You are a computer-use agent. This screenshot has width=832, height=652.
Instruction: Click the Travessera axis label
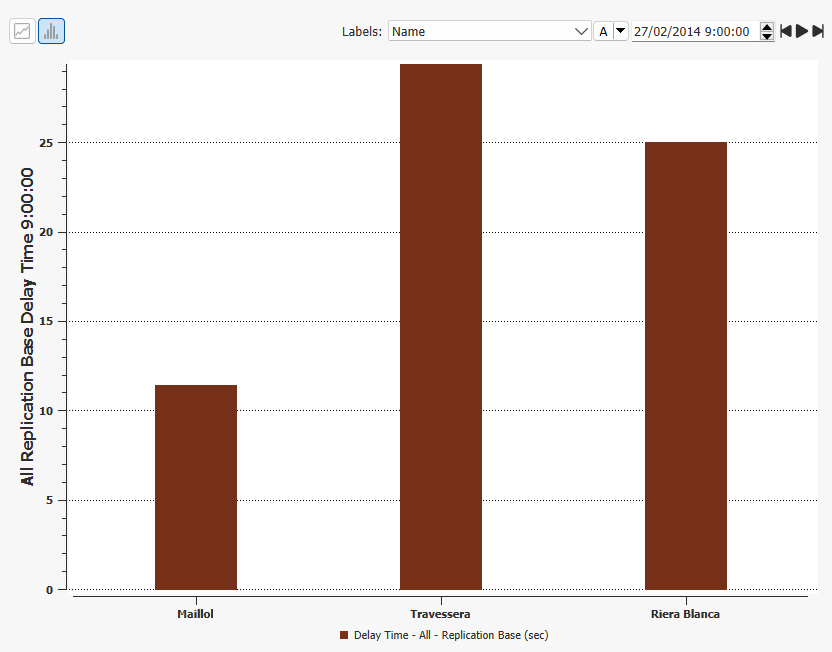[x=440, y=614]
